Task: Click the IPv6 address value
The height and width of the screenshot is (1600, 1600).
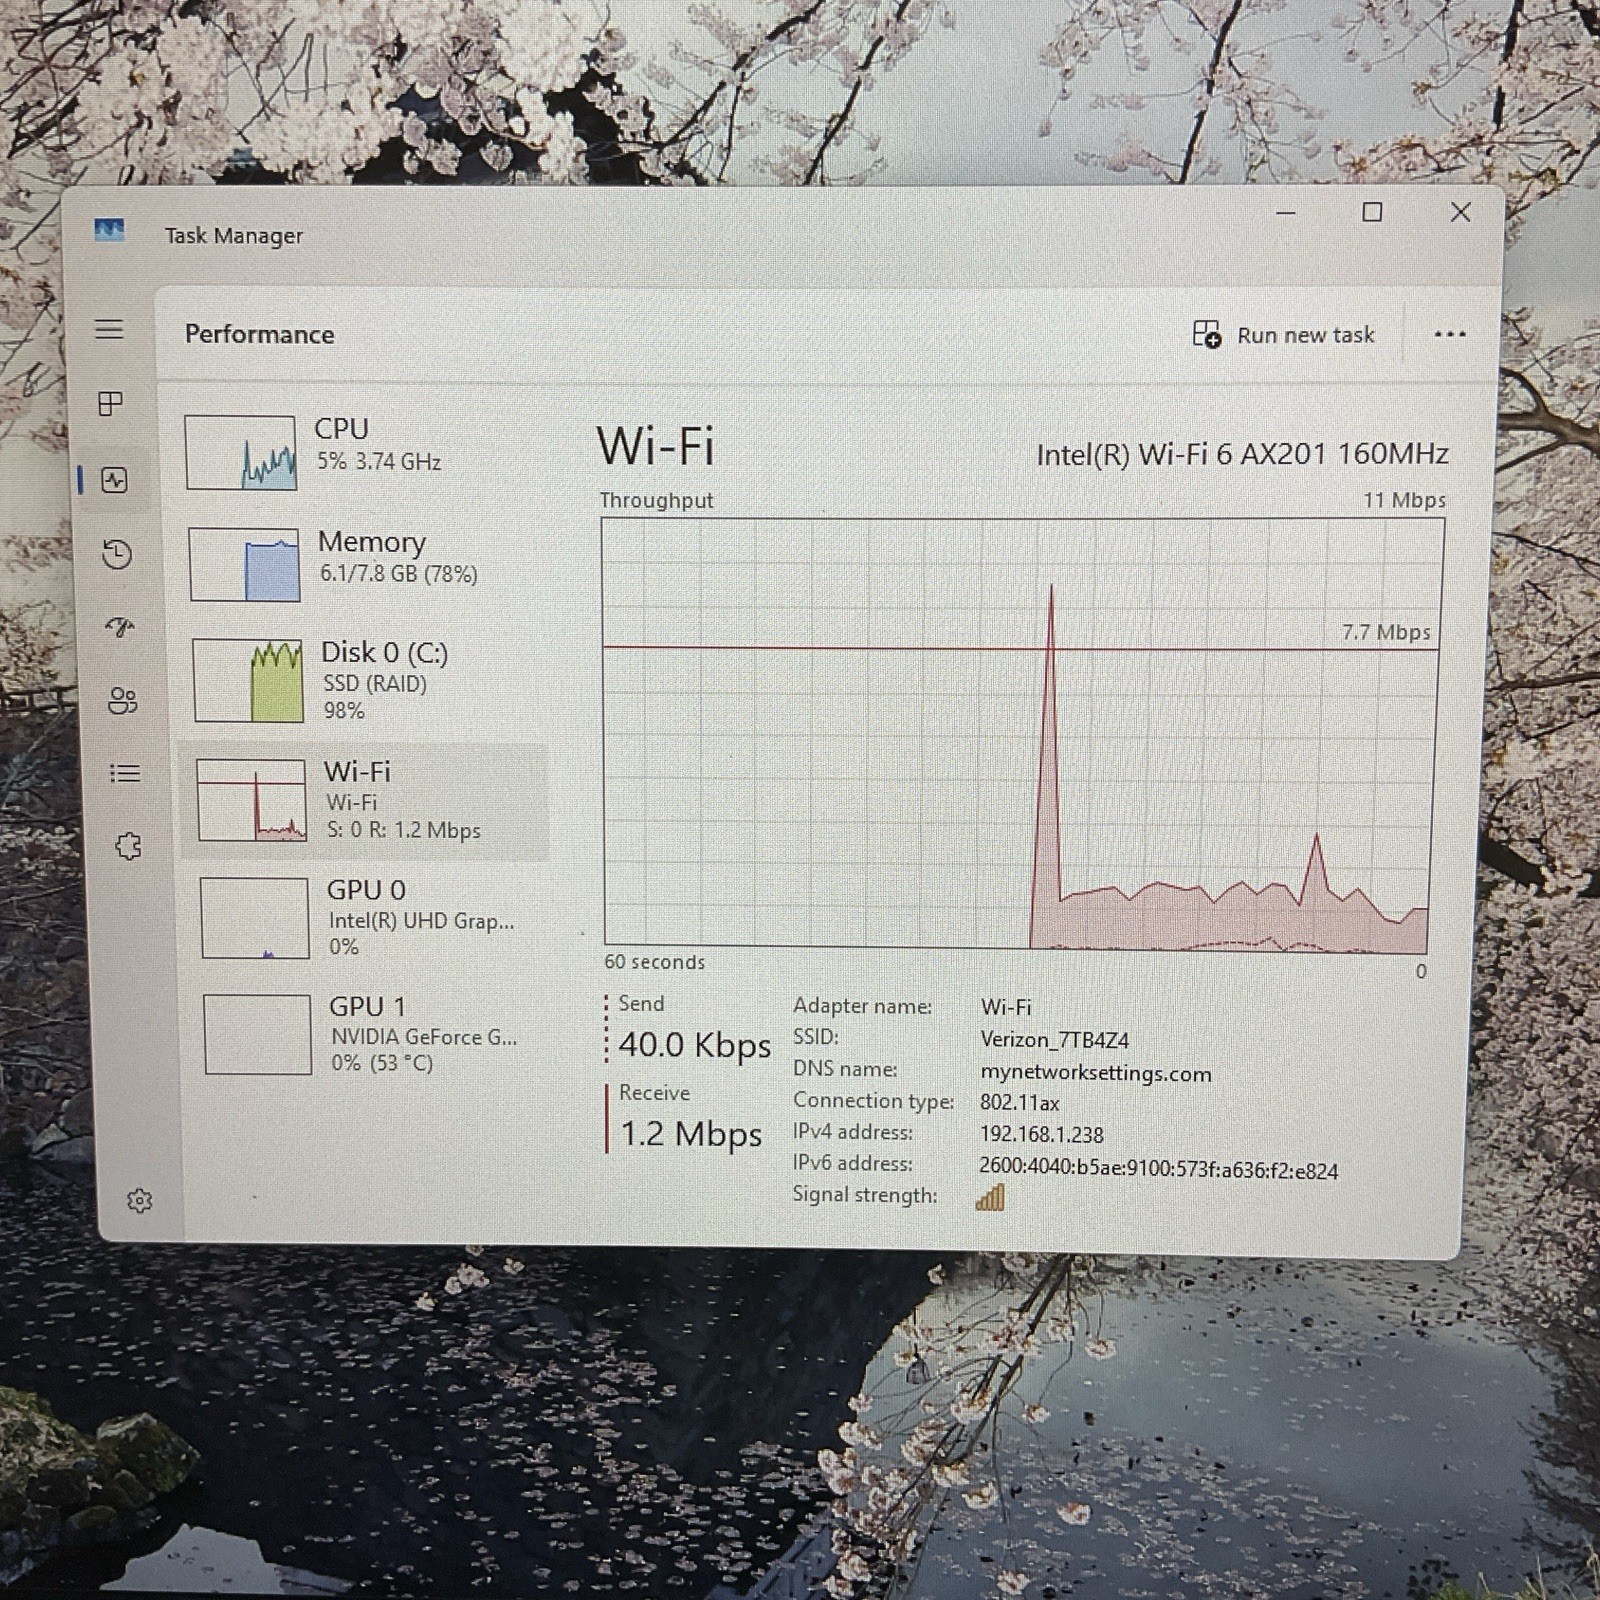Action: [1158, 1169]
